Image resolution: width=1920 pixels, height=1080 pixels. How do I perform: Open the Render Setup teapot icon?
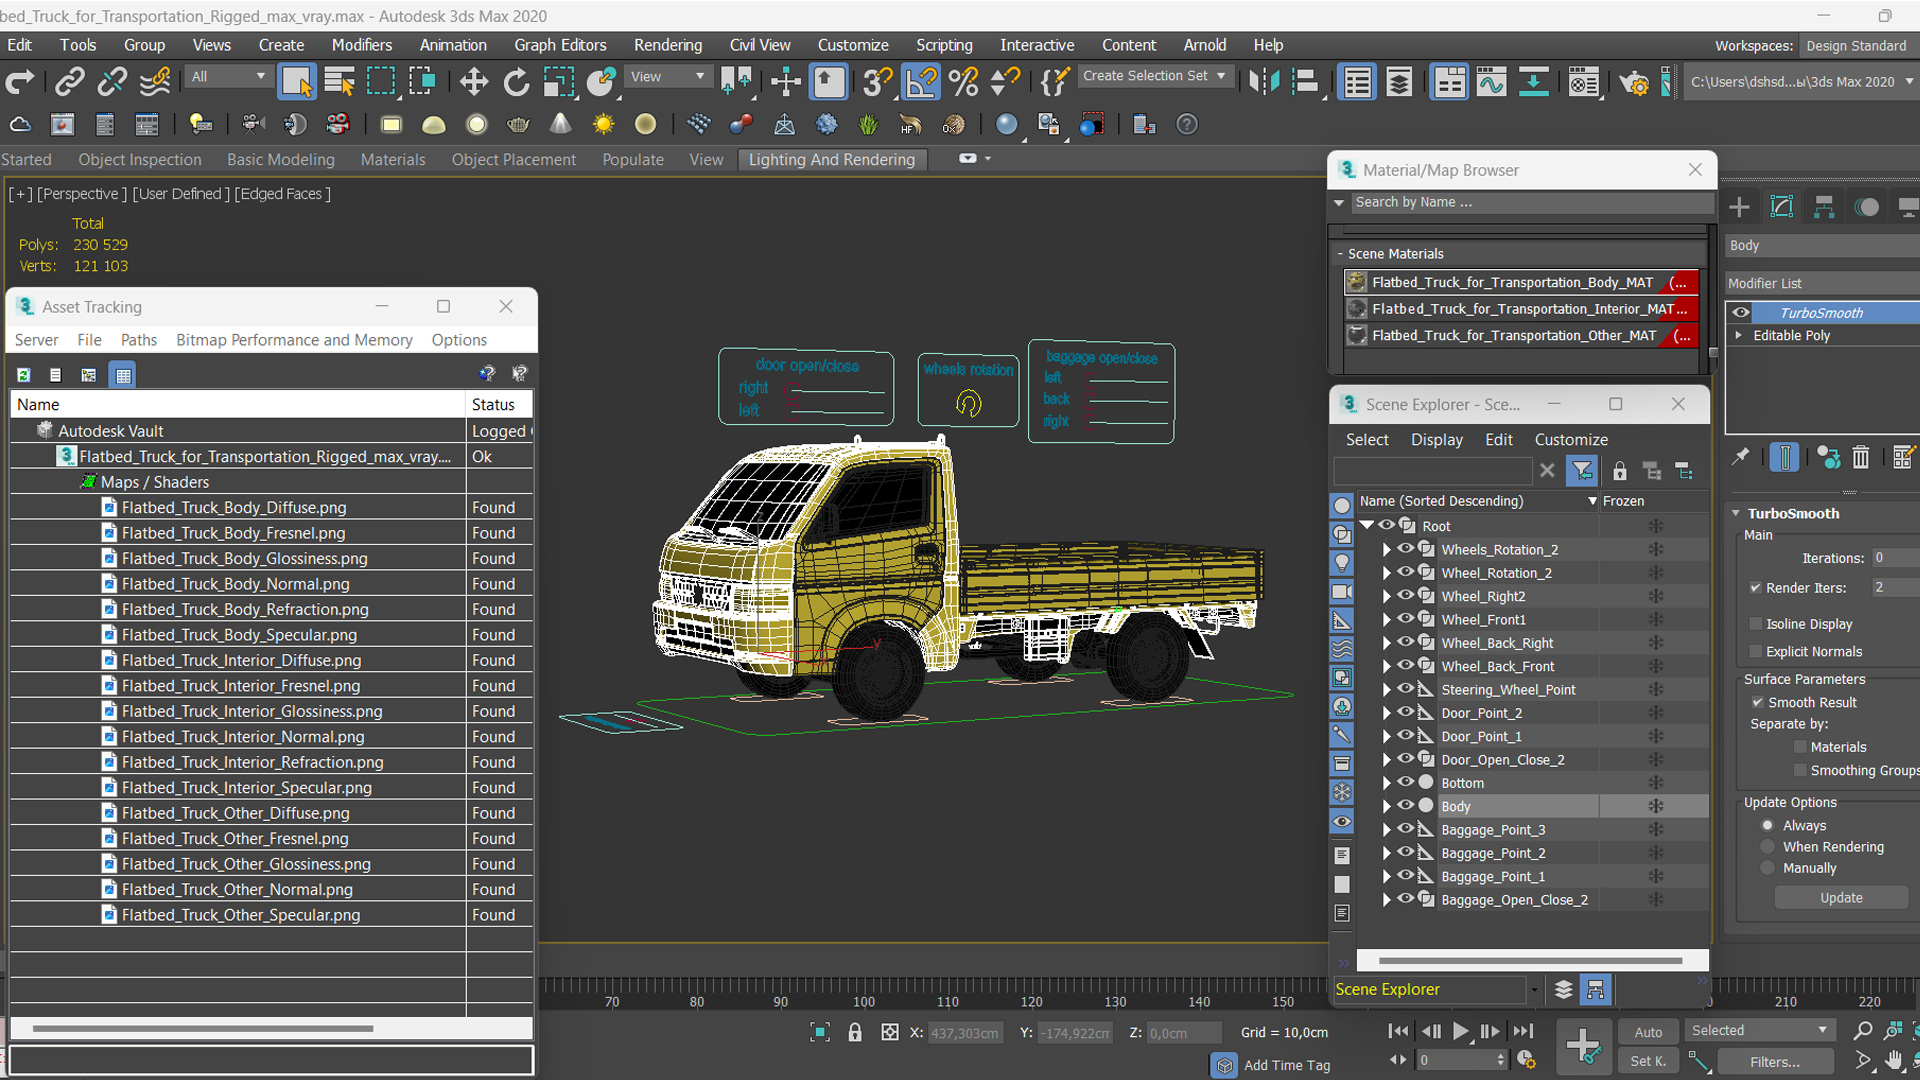pos(1634,82)
